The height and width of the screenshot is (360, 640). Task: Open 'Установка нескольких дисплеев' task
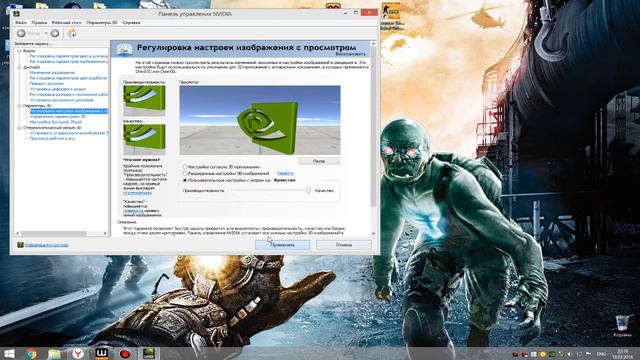point(62,100)
